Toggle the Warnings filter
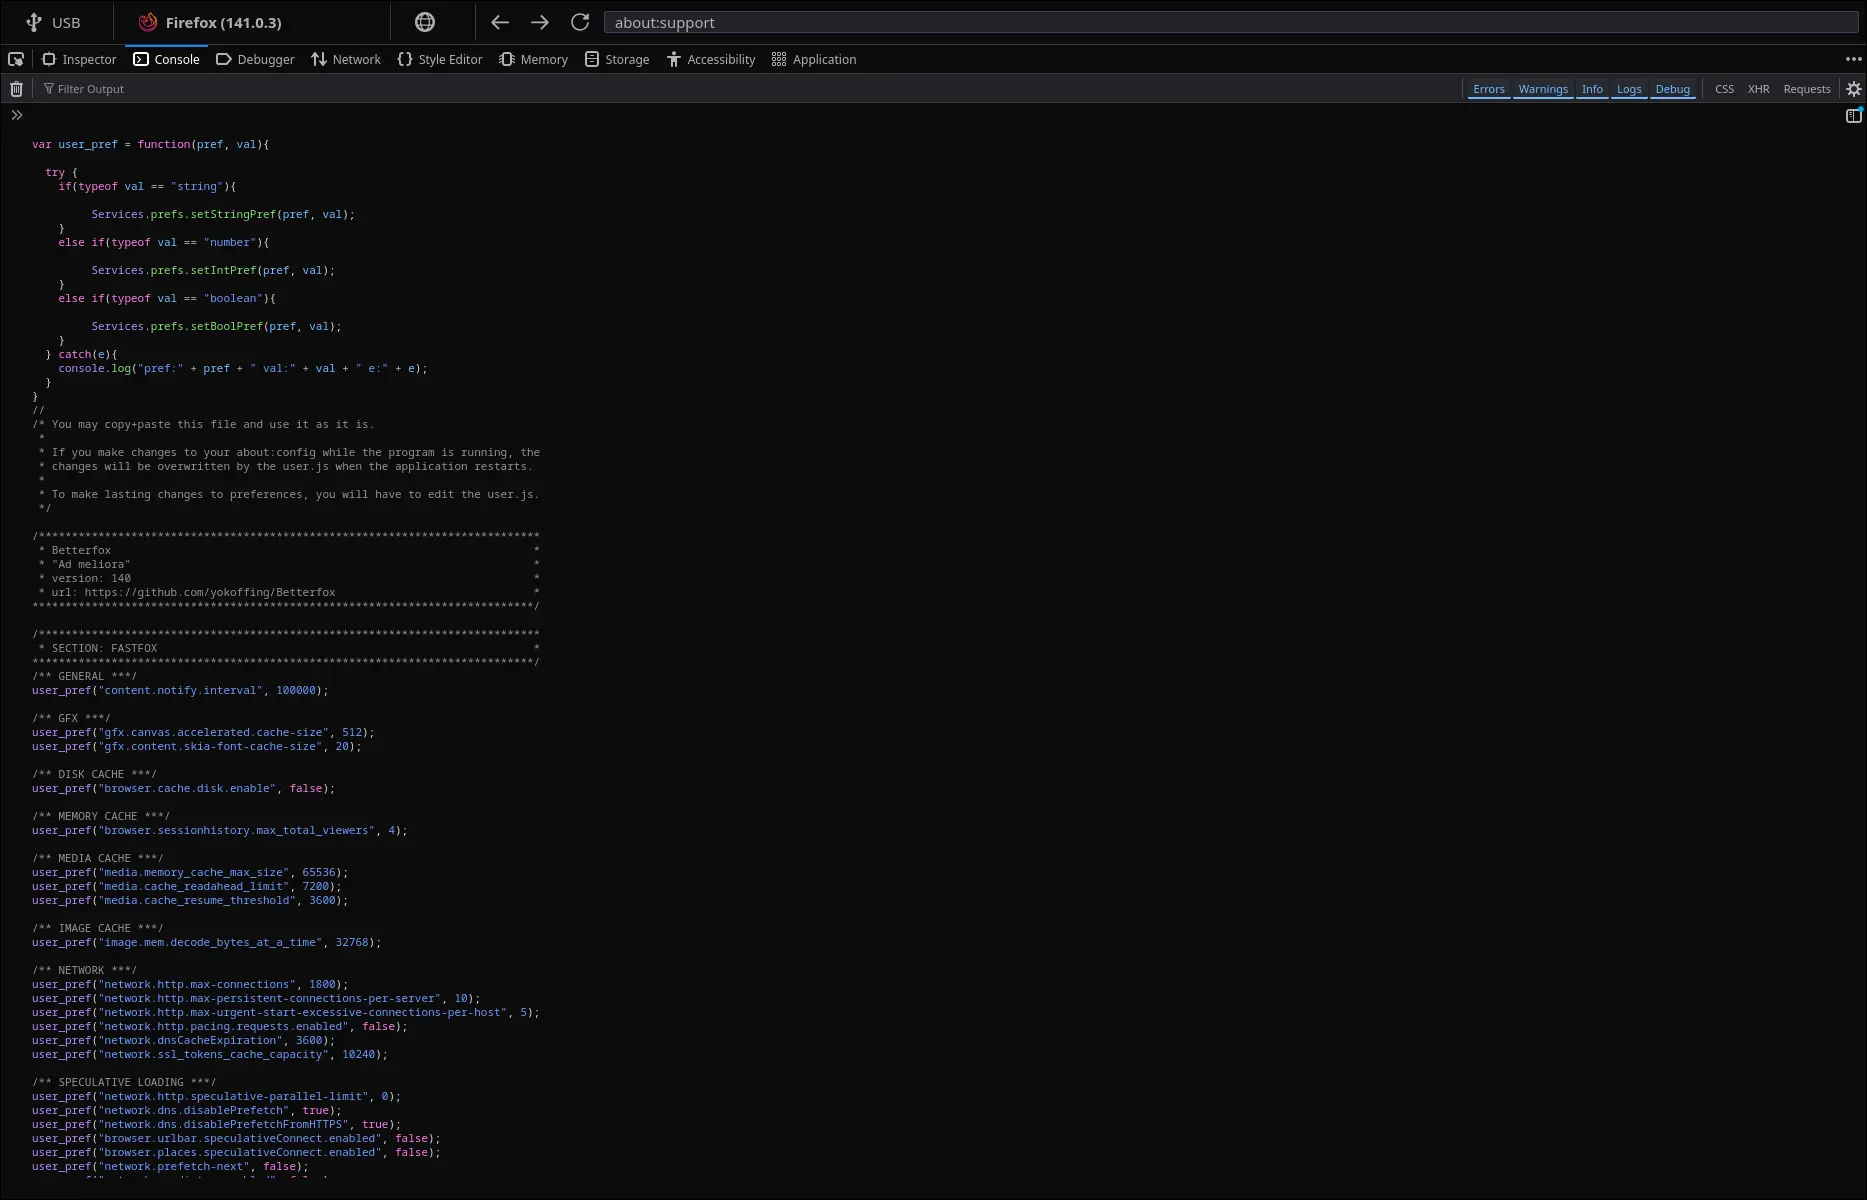The height and width of the screenshot is (1200, 1867). (x=1542, y=89)
